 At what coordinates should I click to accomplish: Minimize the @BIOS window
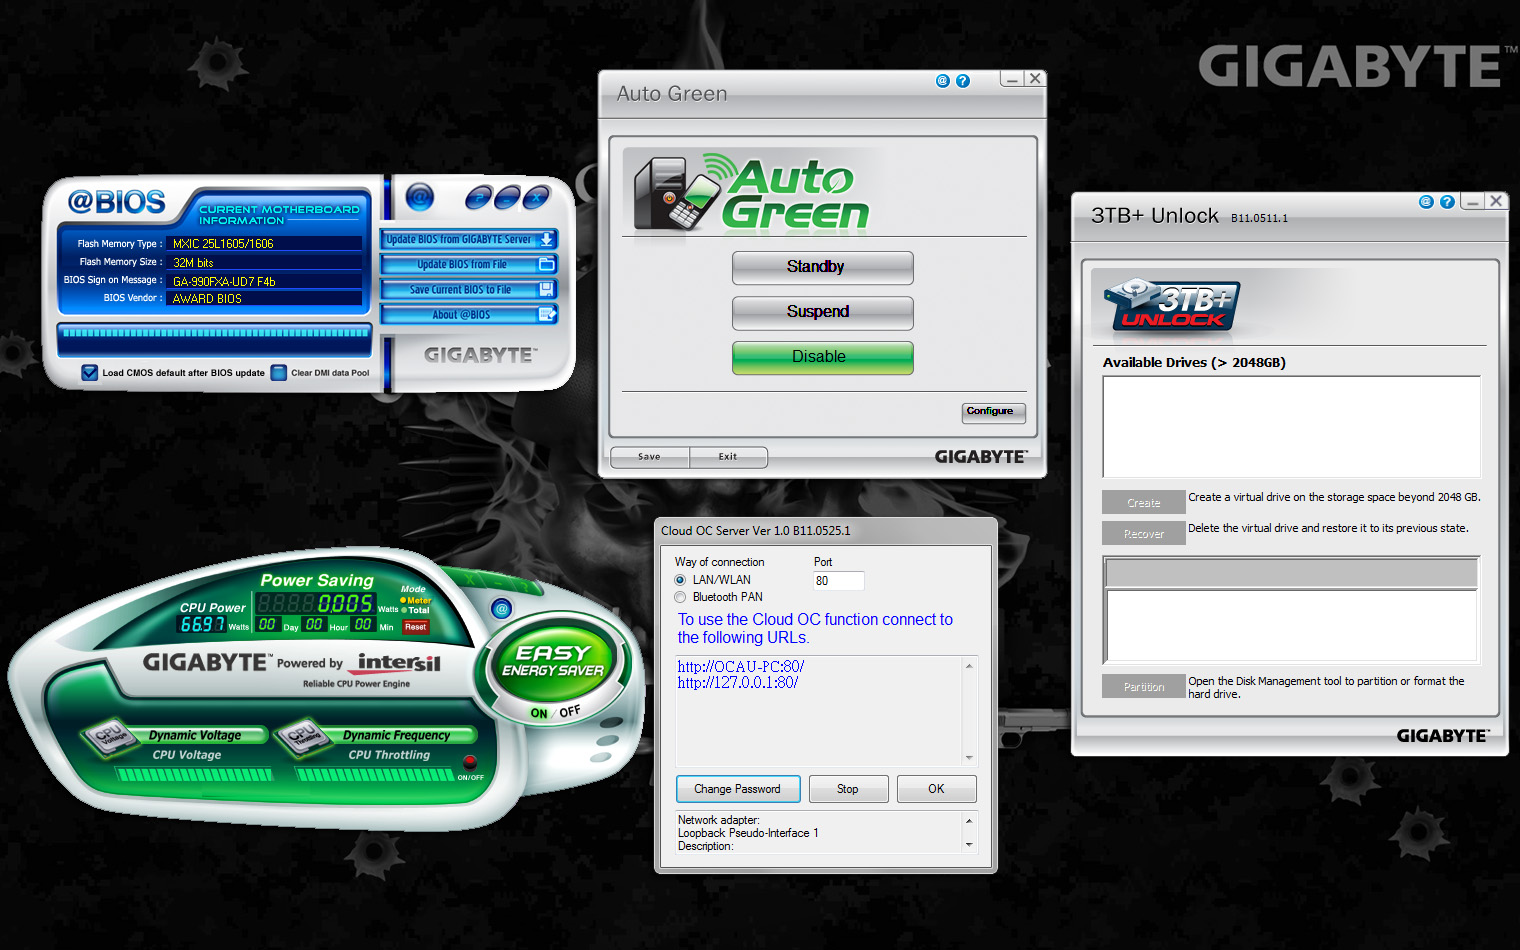tap(508, 197)
